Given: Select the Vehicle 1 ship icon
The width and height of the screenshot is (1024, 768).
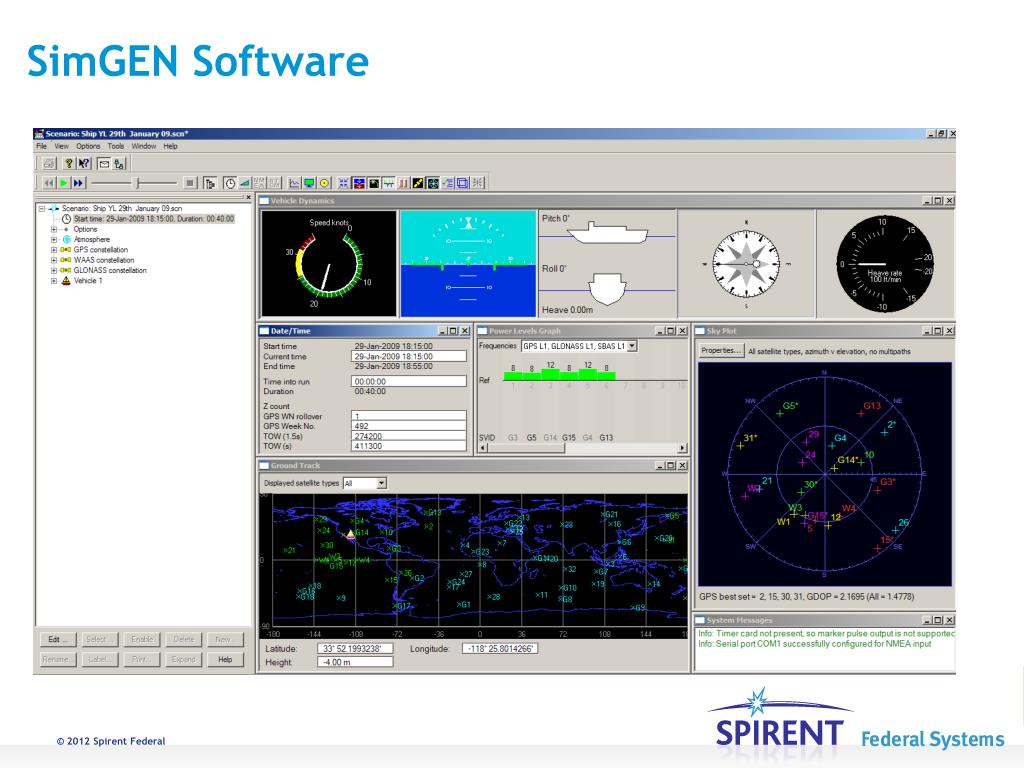Looking at the screenshot, I should (65, 281).
